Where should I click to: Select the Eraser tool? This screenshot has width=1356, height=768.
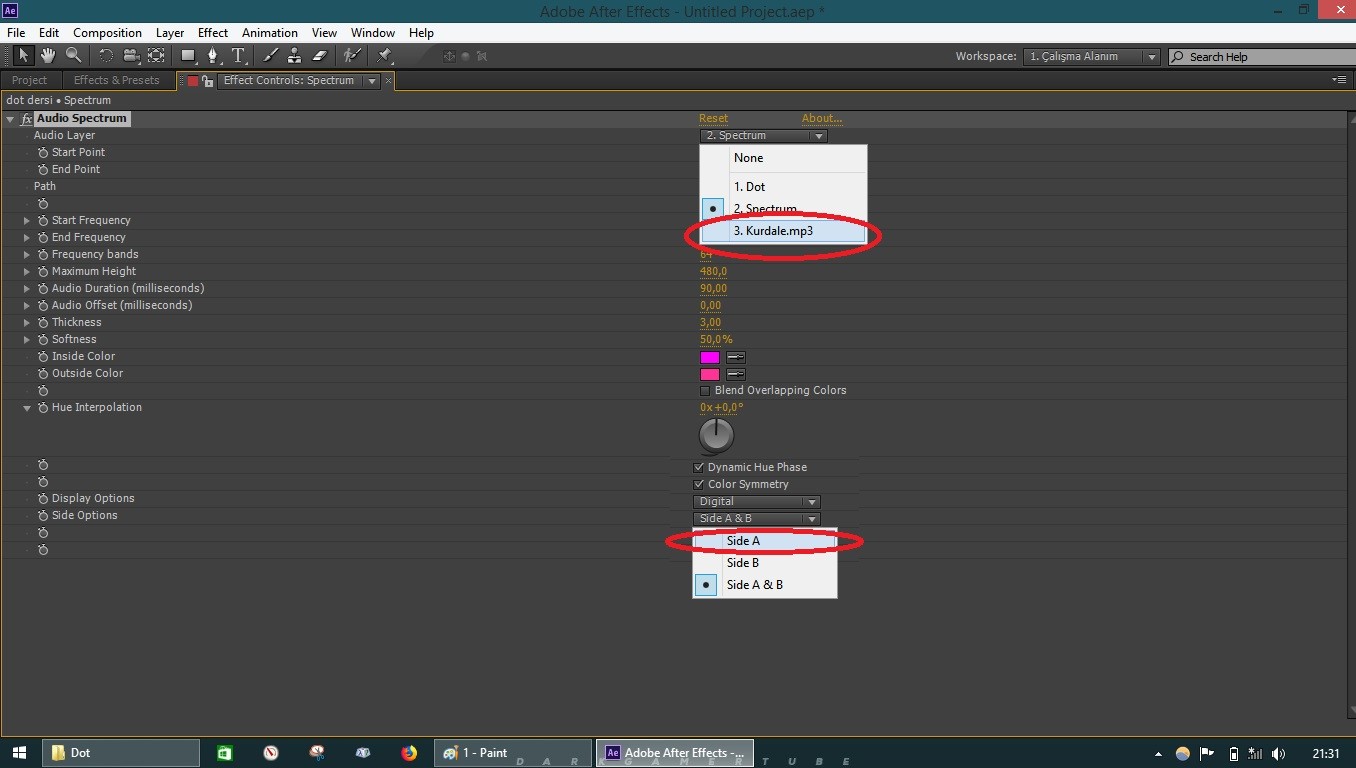(320, 56)
